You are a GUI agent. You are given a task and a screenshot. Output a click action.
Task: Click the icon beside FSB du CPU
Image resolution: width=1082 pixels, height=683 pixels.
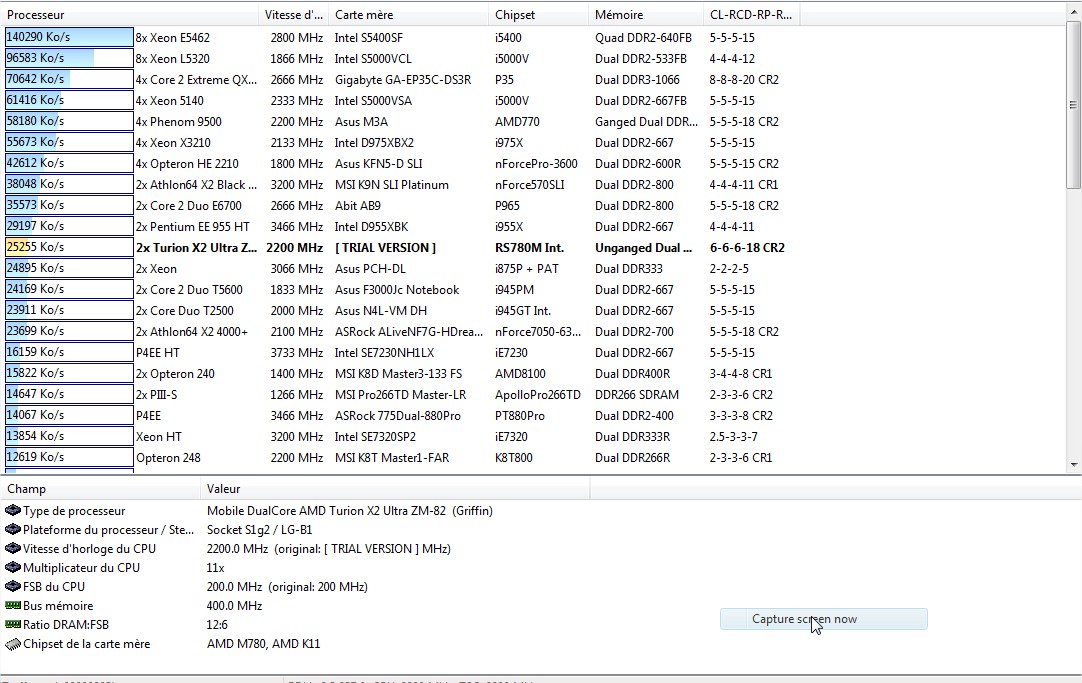(12, 586)
